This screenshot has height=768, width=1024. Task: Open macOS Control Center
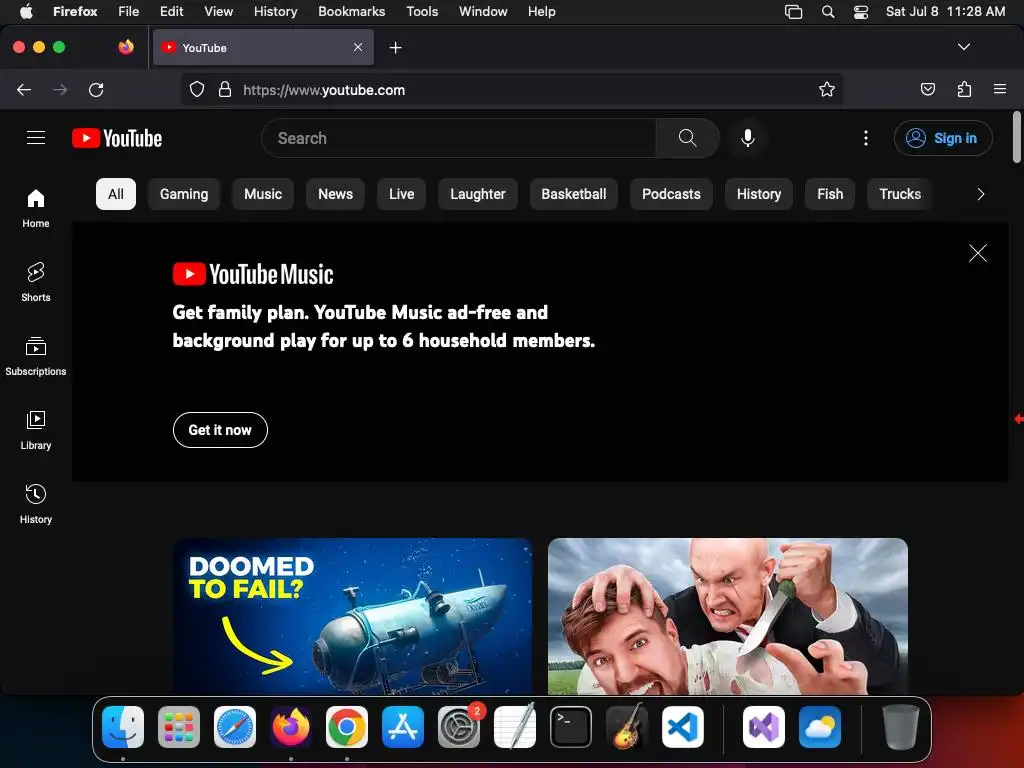tap(861, 12)
